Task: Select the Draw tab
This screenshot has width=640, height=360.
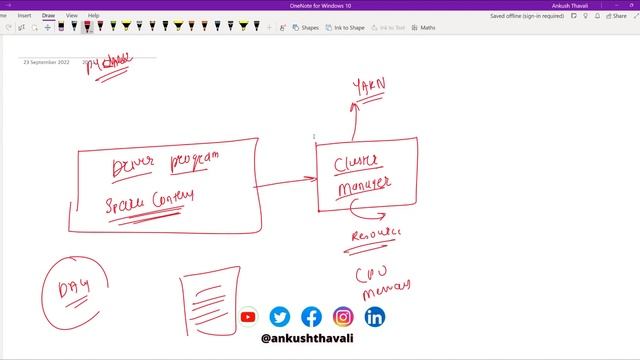Action: pos(48,16)
